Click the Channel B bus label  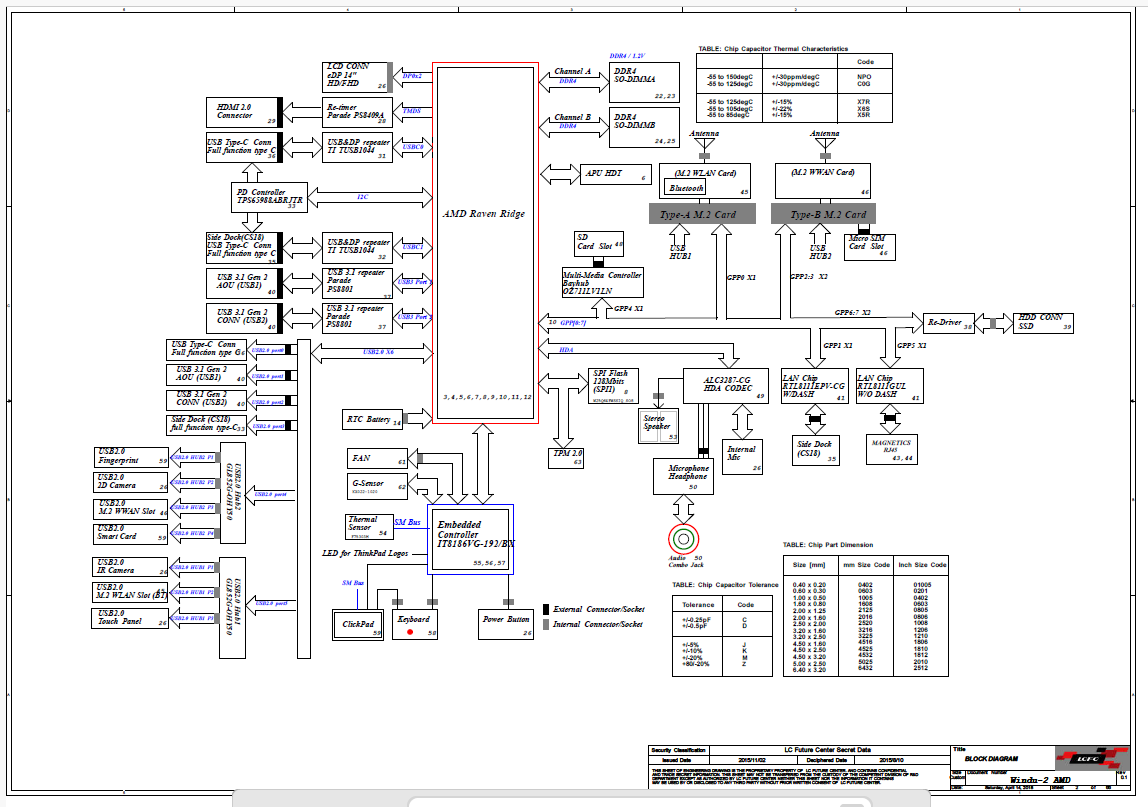click(x=573, y=117)
